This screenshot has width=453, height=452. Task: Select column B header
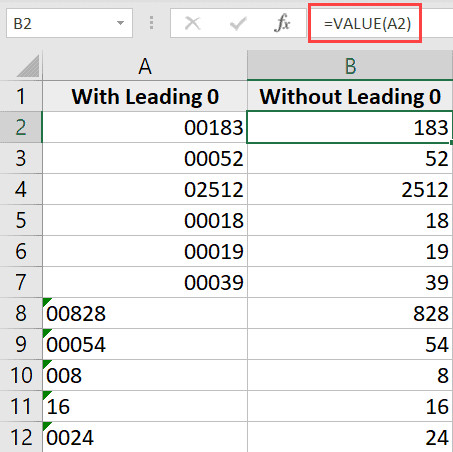350,66
